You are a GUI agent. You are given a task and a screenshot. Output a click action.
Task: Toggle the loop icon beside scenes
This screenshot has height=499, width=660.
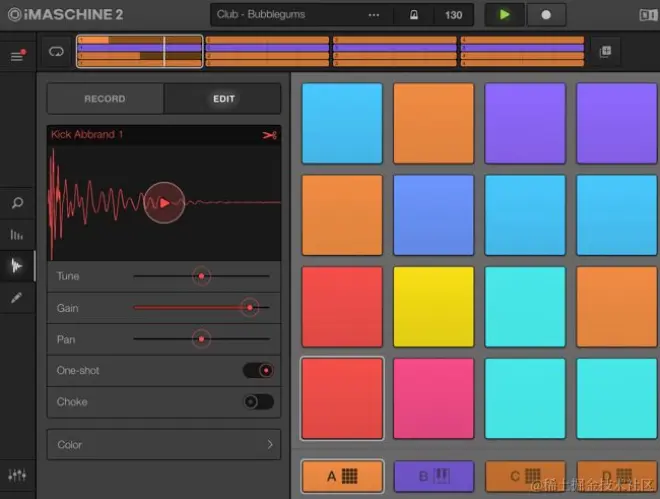[56, 52]
